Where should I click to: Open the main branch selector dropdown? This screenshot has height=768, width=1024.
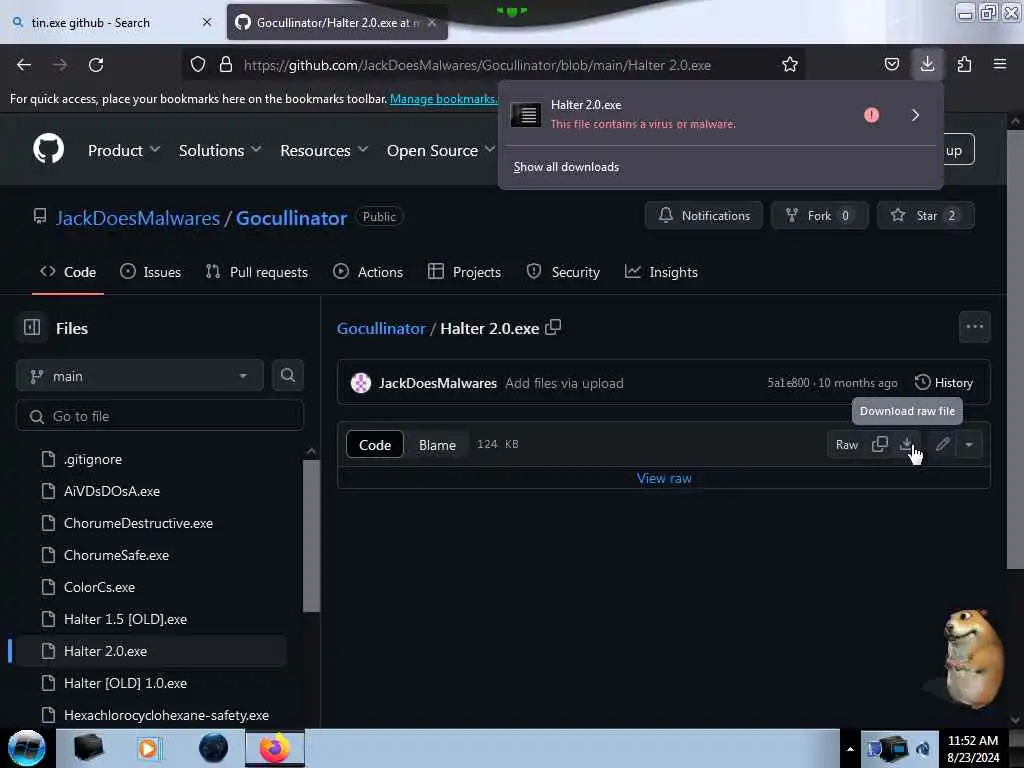[x=140, y=376]
